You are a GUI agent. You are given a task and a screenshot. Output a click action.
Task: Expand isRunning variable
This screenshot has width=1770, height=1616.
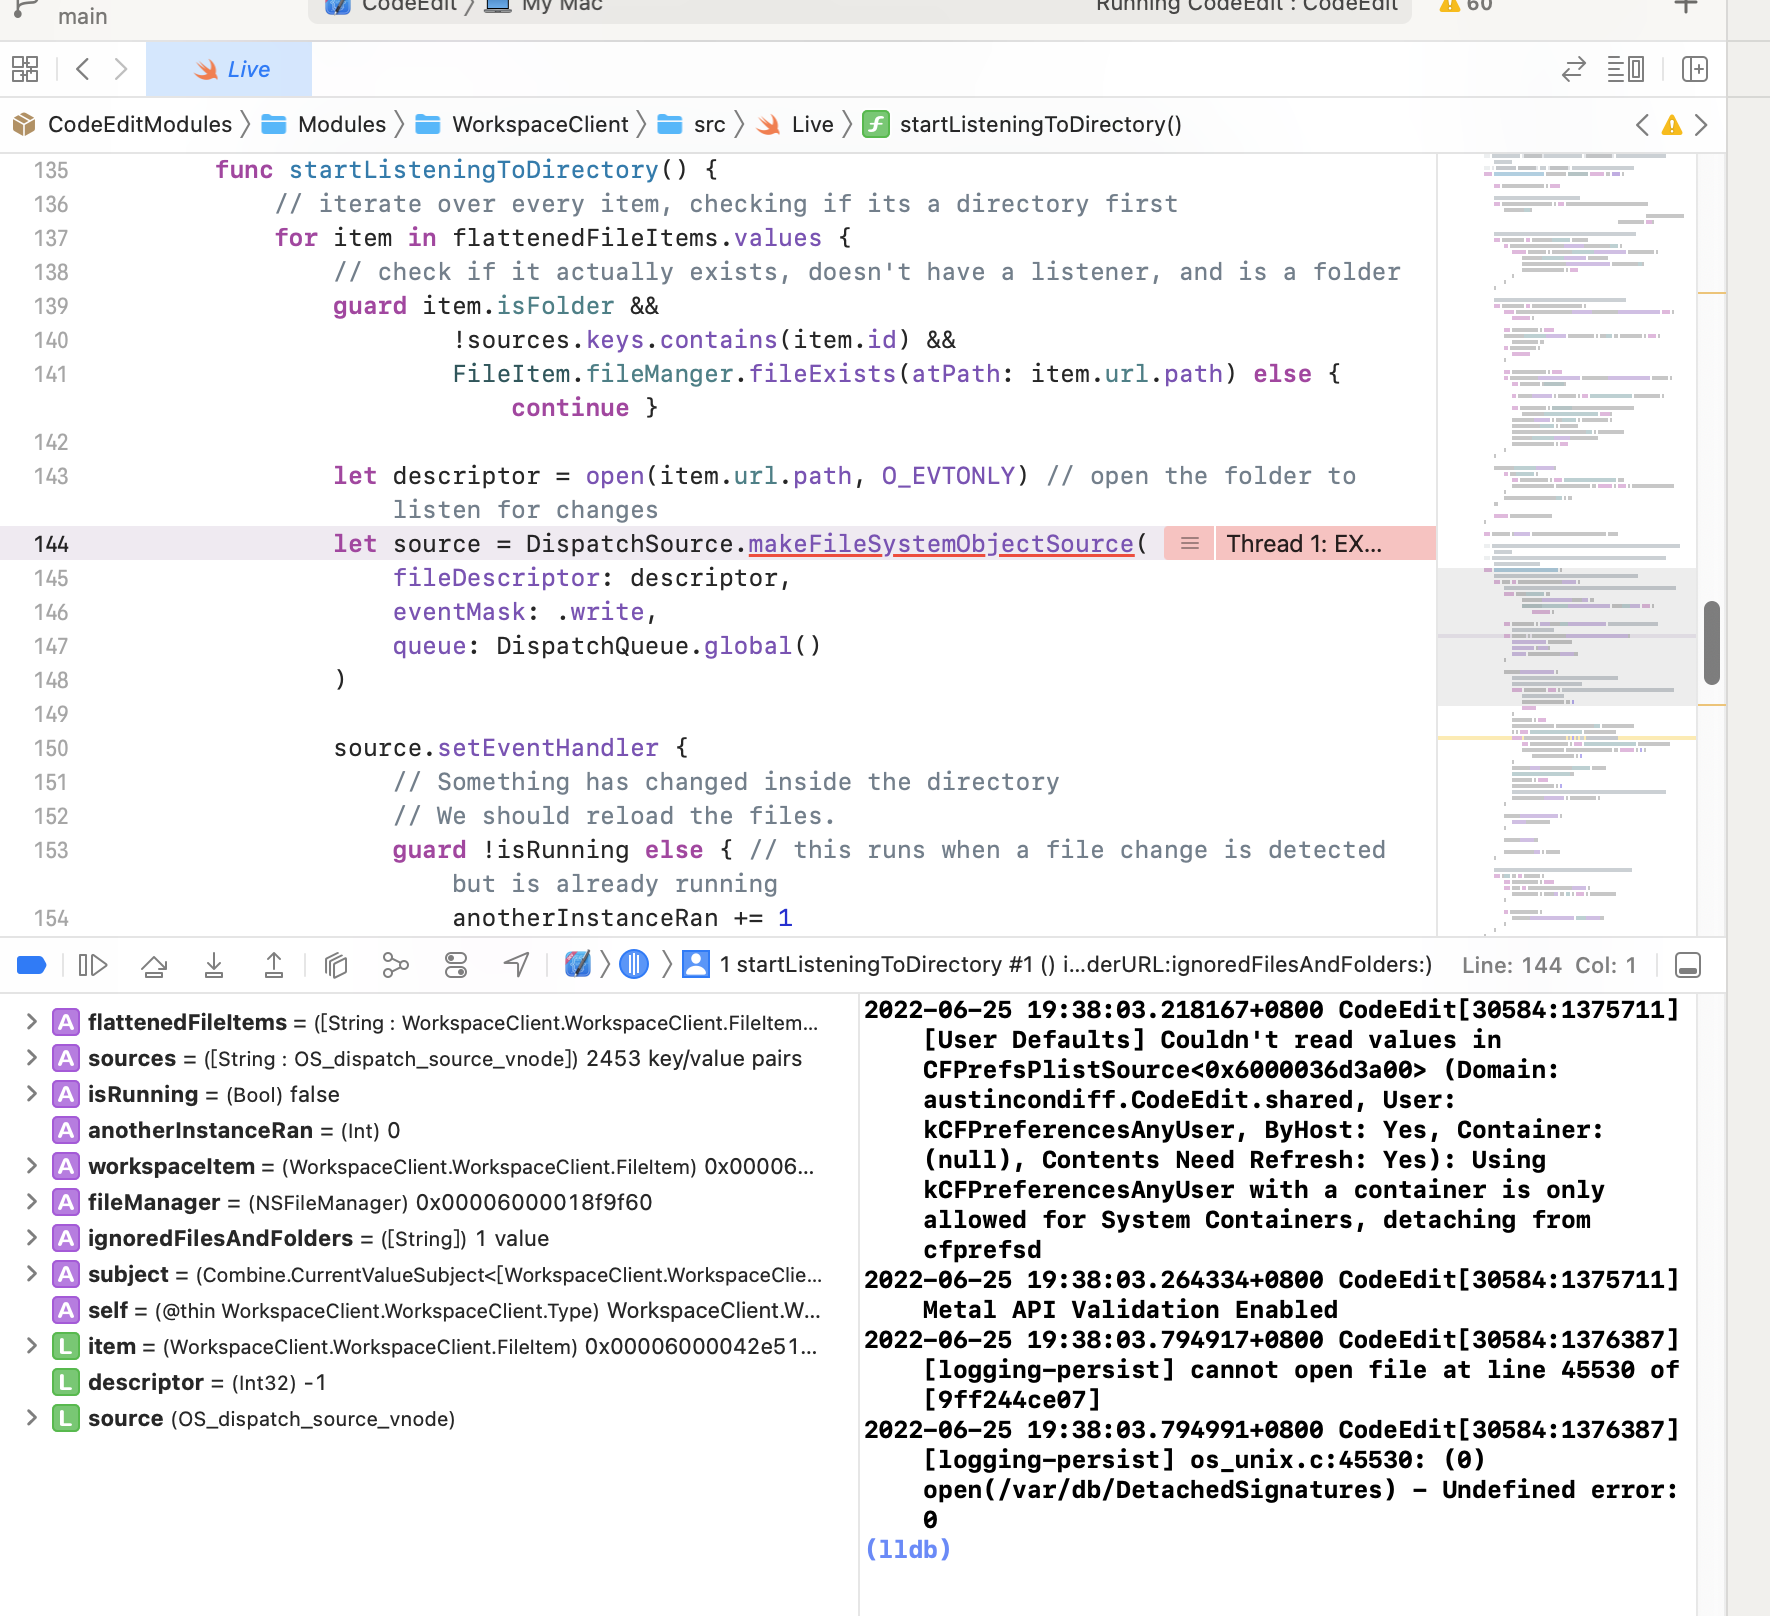coord(31,1093)
